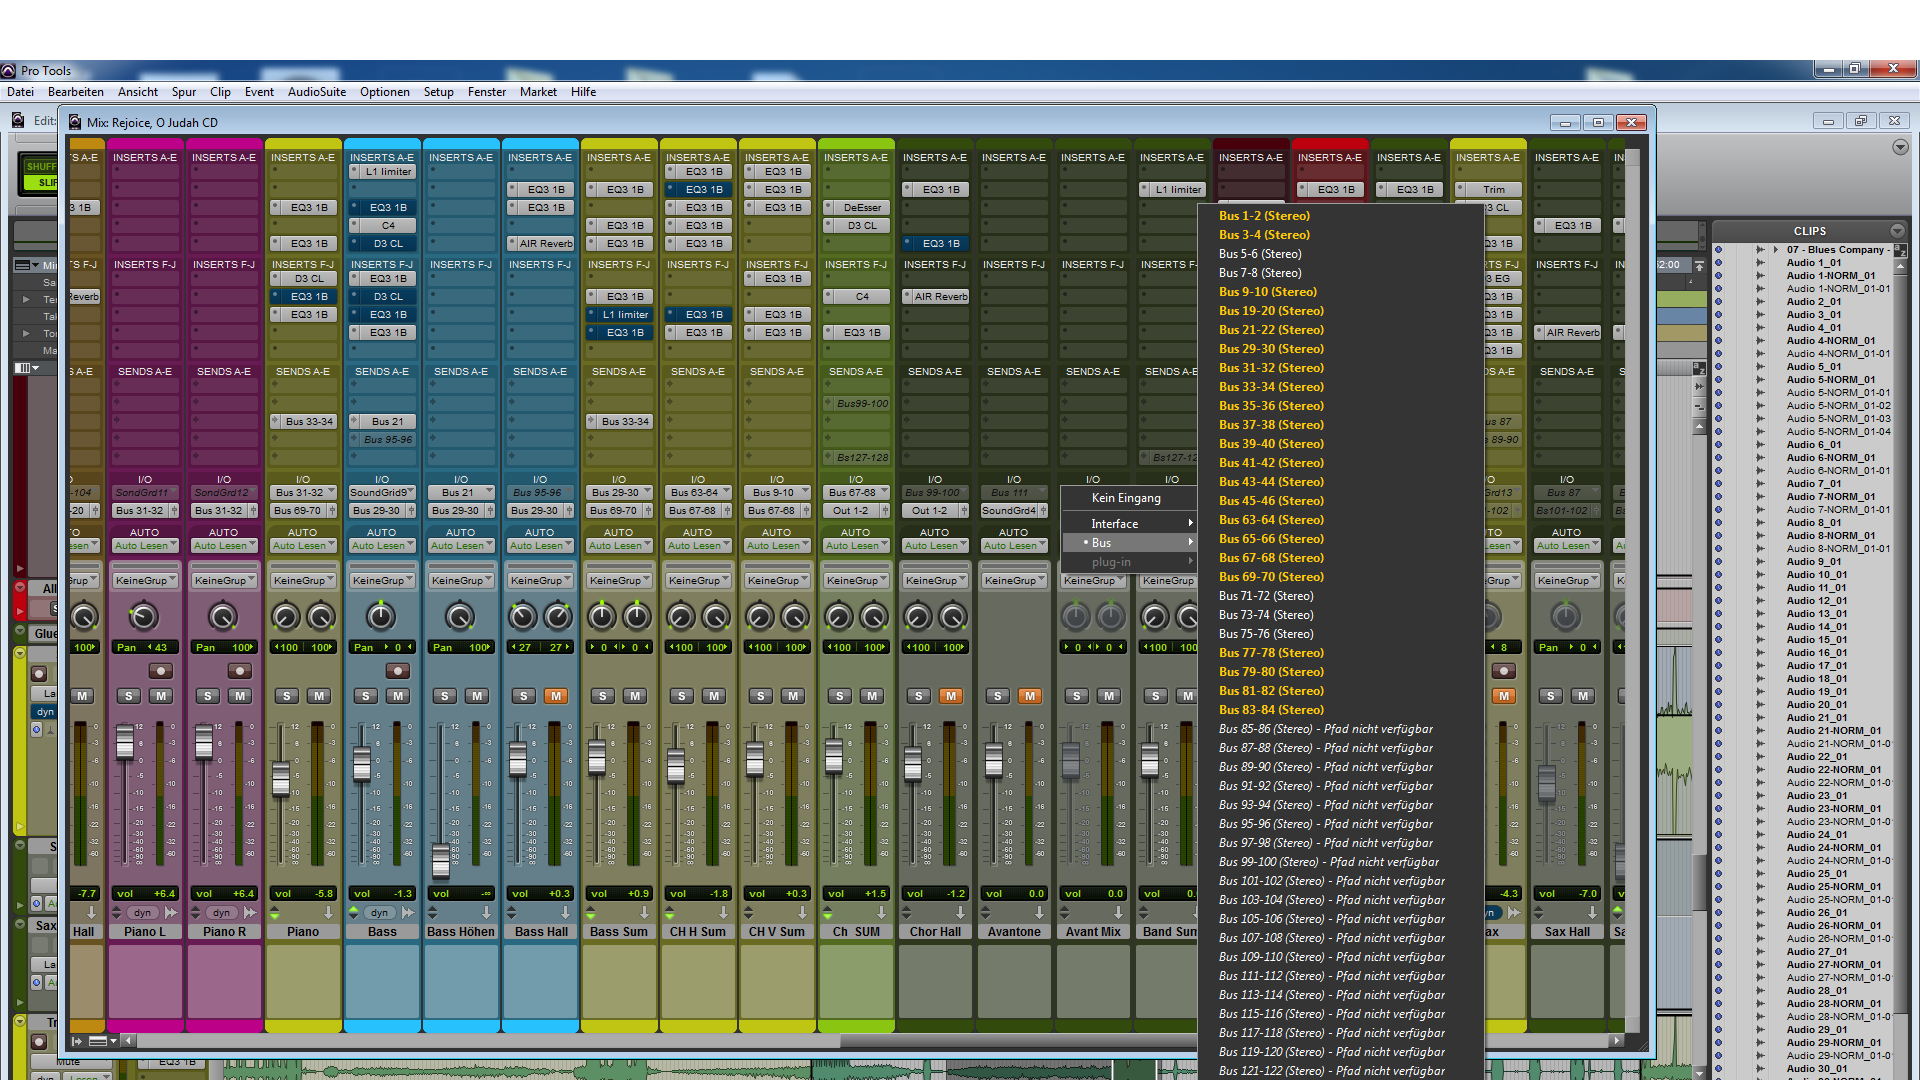Image resolution: width=1920 pixels, height=1080 pixels.
Task: Click the SENDS A-E header on Piano track
Action: click(303, 372)
